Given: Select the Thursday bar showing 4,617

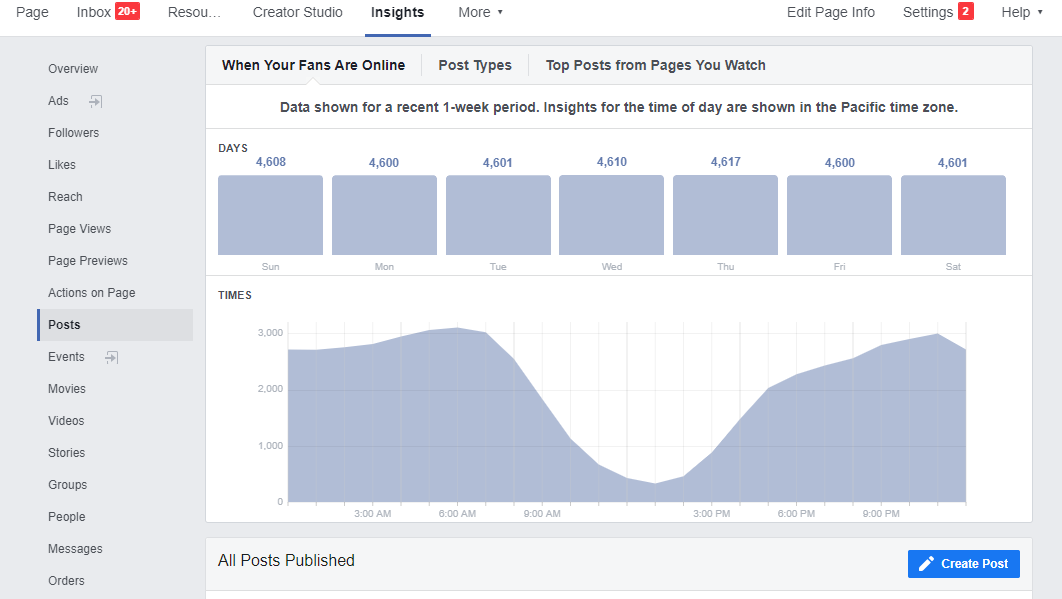Looking at the screenshot, I should pyautogui.click(x=725, y=215).
